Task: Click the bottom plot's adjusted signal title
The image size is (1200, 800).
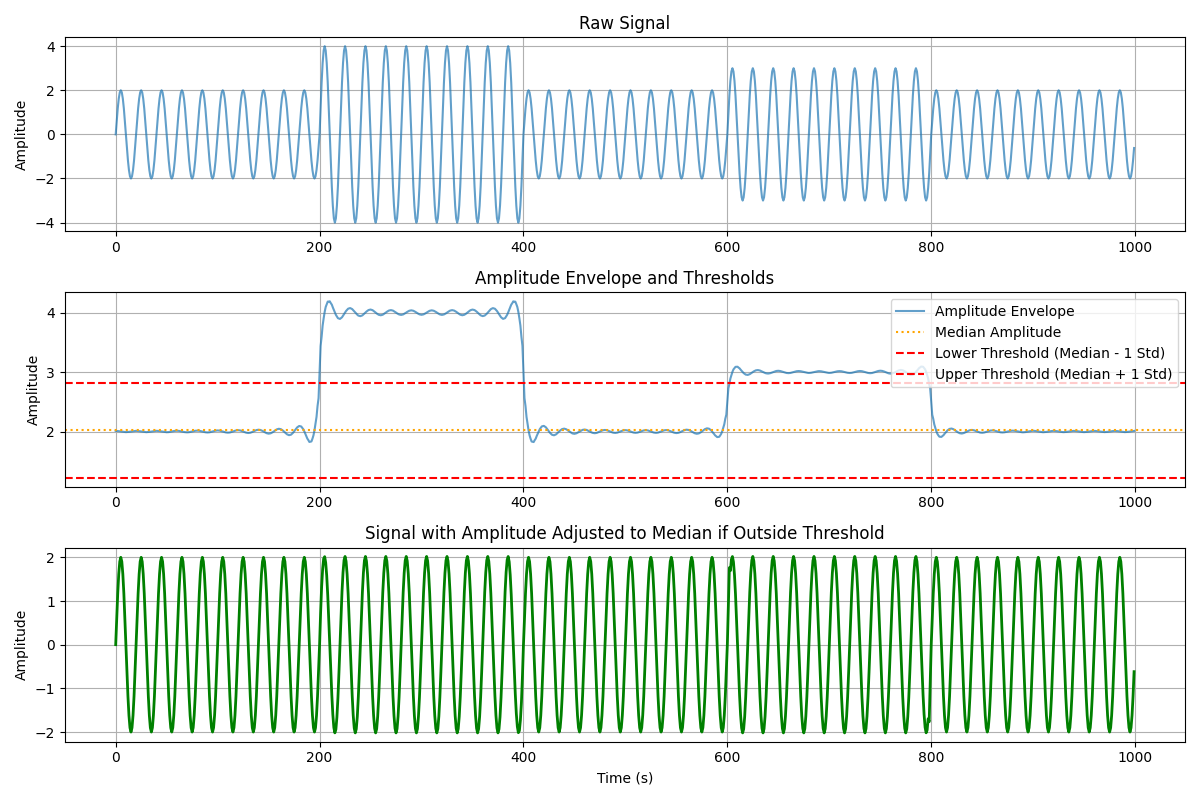Action: (624, 533)
